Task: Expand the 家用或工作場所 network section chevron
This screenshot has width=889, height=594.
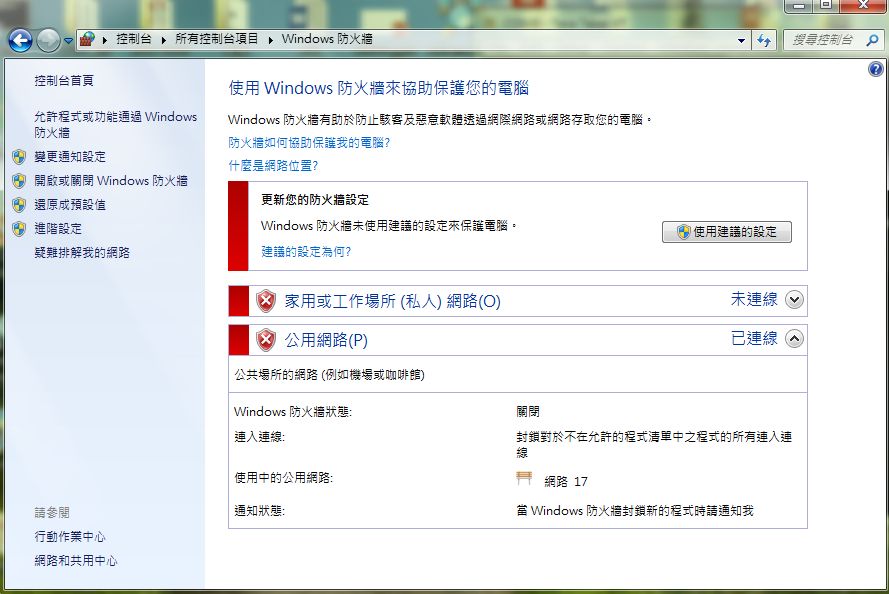Action: [794, 299]
